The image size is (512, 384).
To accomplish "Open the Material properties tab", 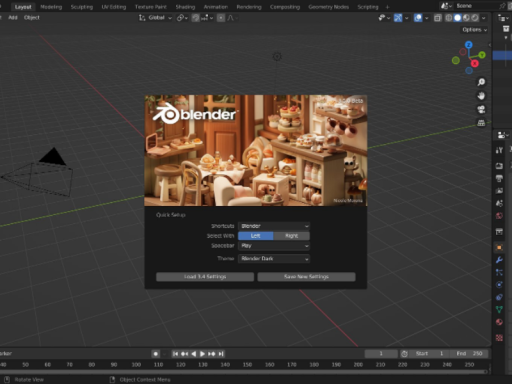I will pyautogui.click(x=499, y=322).
